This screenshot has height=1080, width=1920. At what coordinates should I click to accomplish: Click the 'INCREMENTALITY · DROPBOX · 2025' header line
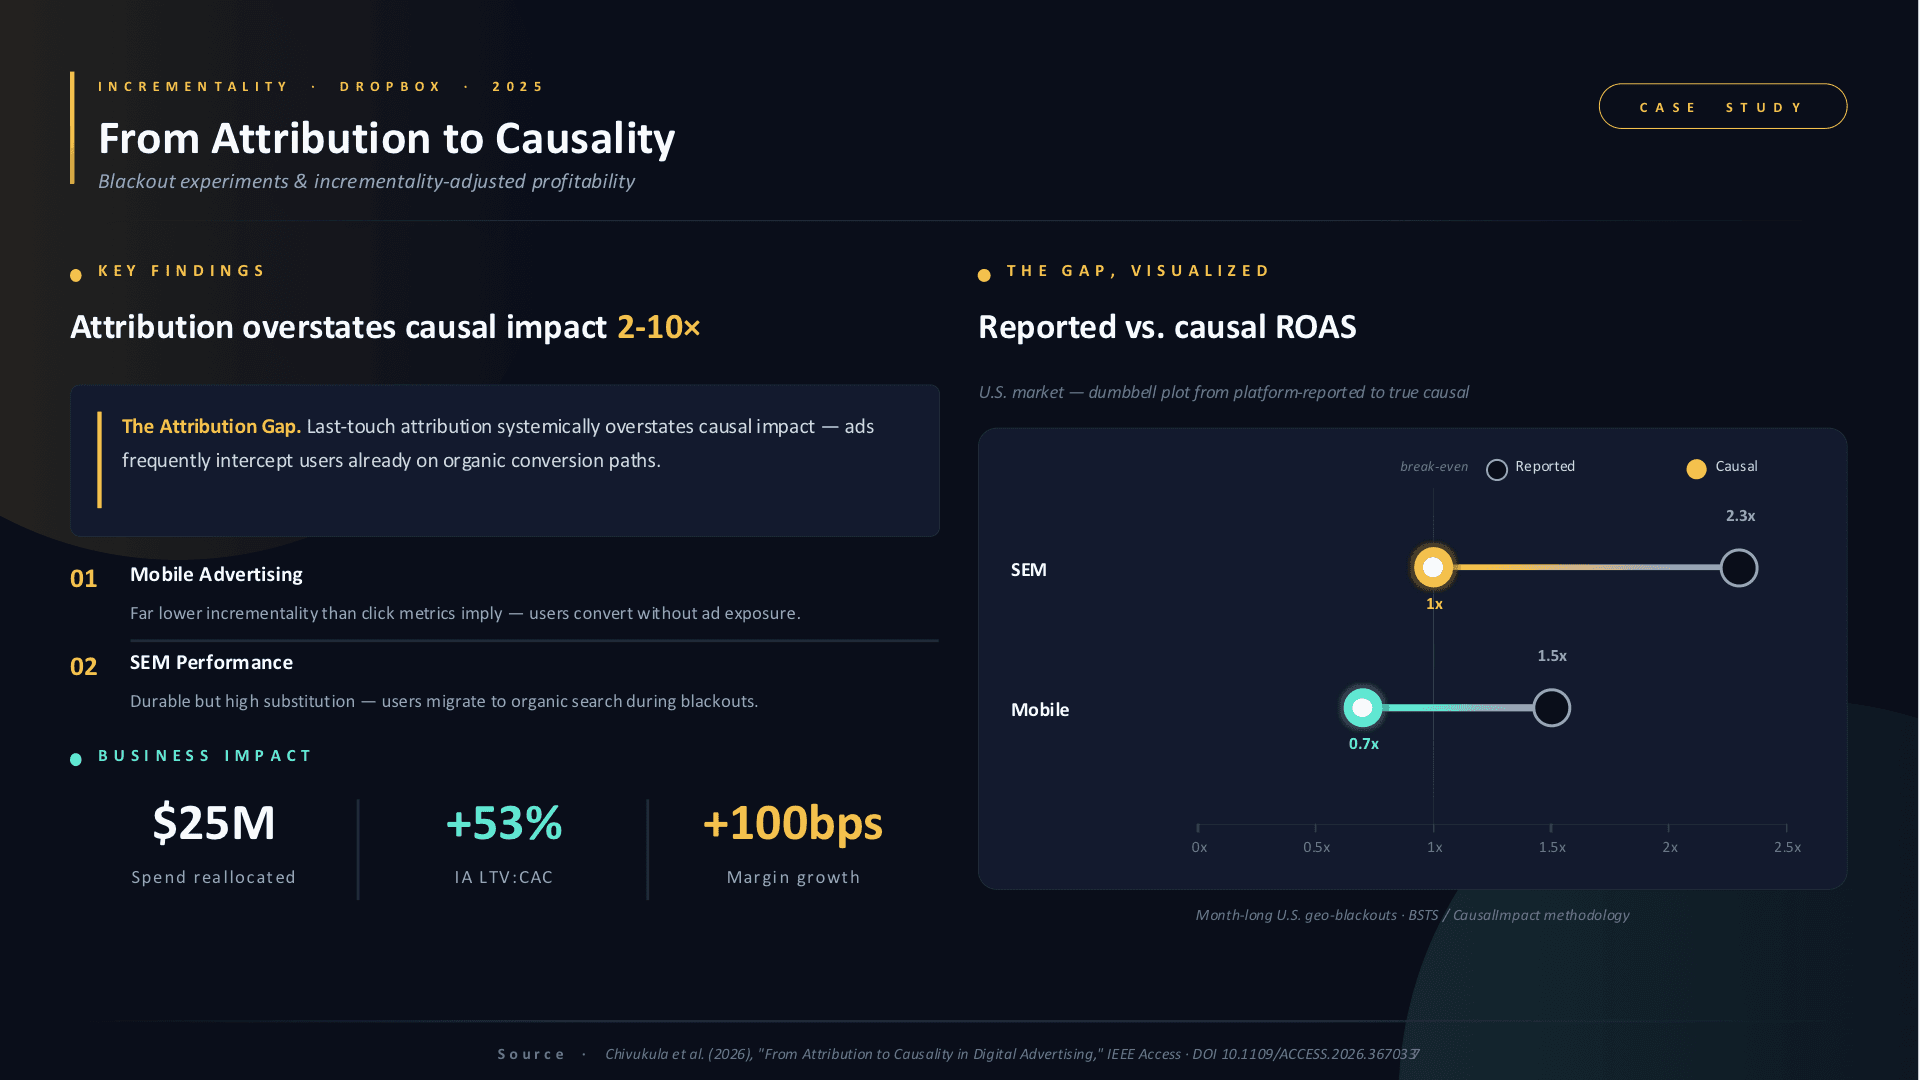tap(321, 86)
